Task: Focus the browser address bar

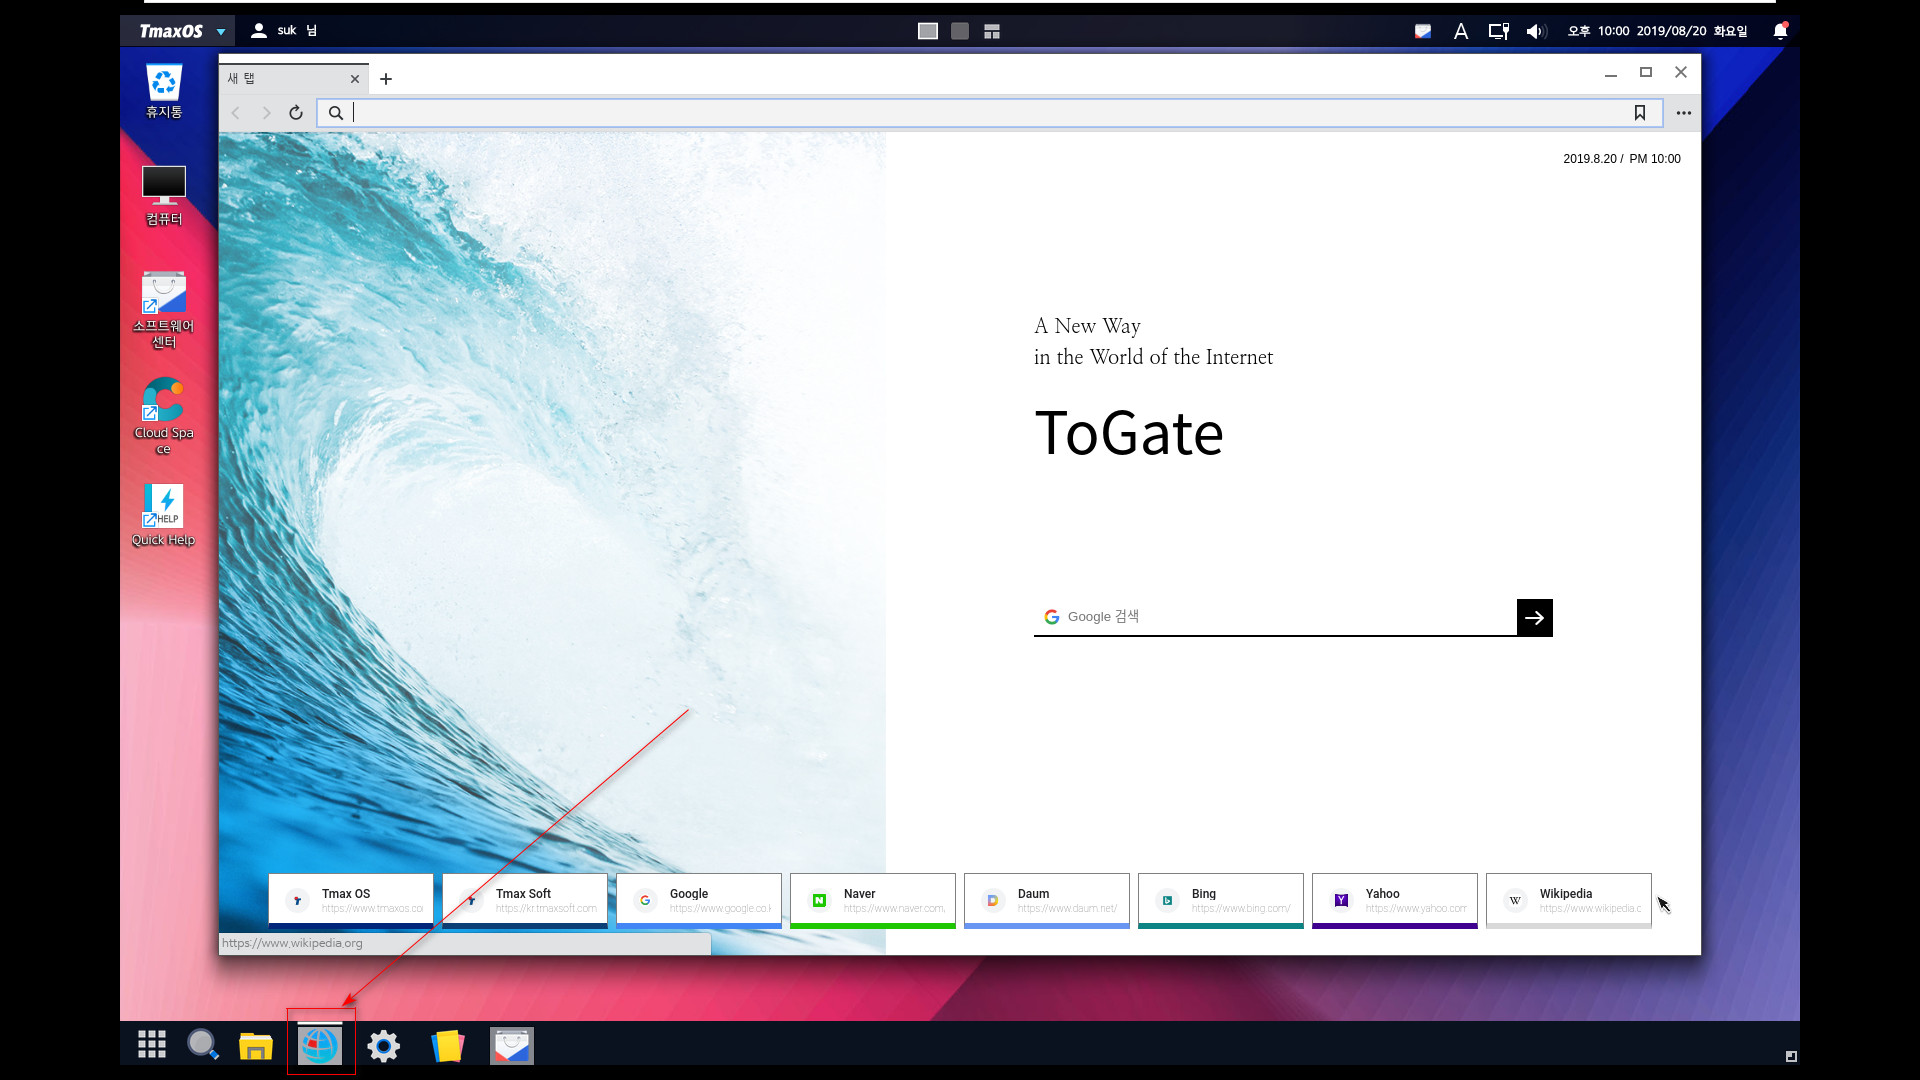Action: (x=990, y=113)
